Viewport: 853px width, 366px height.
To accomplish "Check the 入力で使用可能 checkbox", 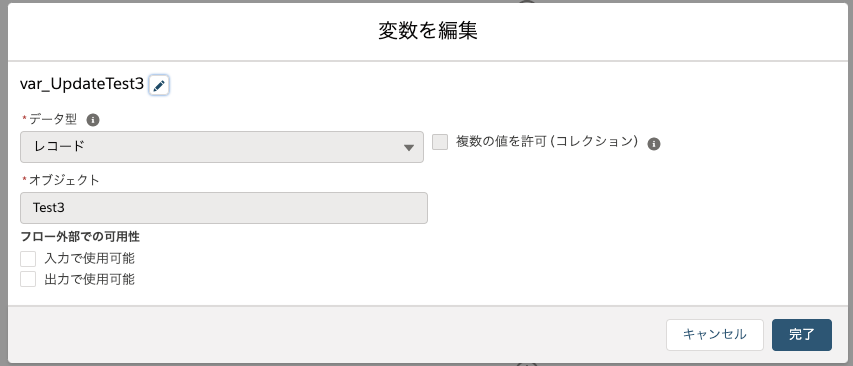I will pos(28,258).
